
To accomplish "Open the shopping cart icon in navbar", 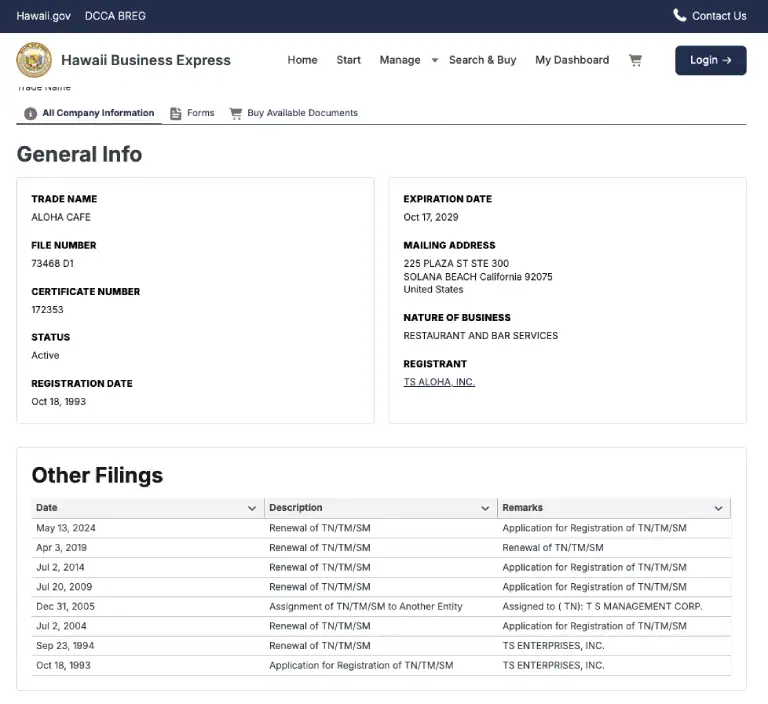I will [635, 60].
